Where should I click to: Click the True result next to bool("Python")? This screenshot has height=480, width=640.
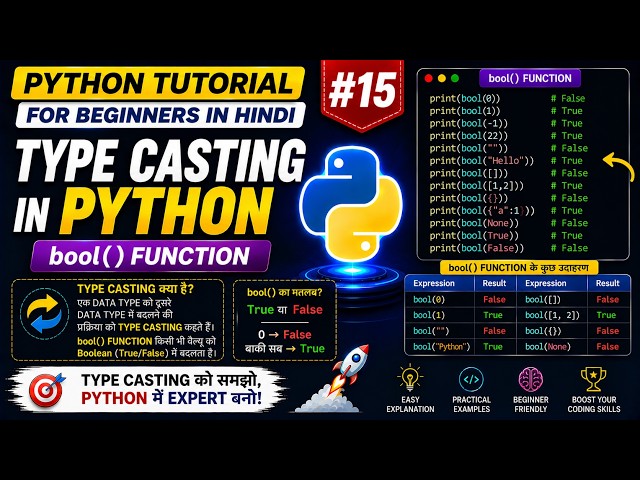click(x=493, y=347)
